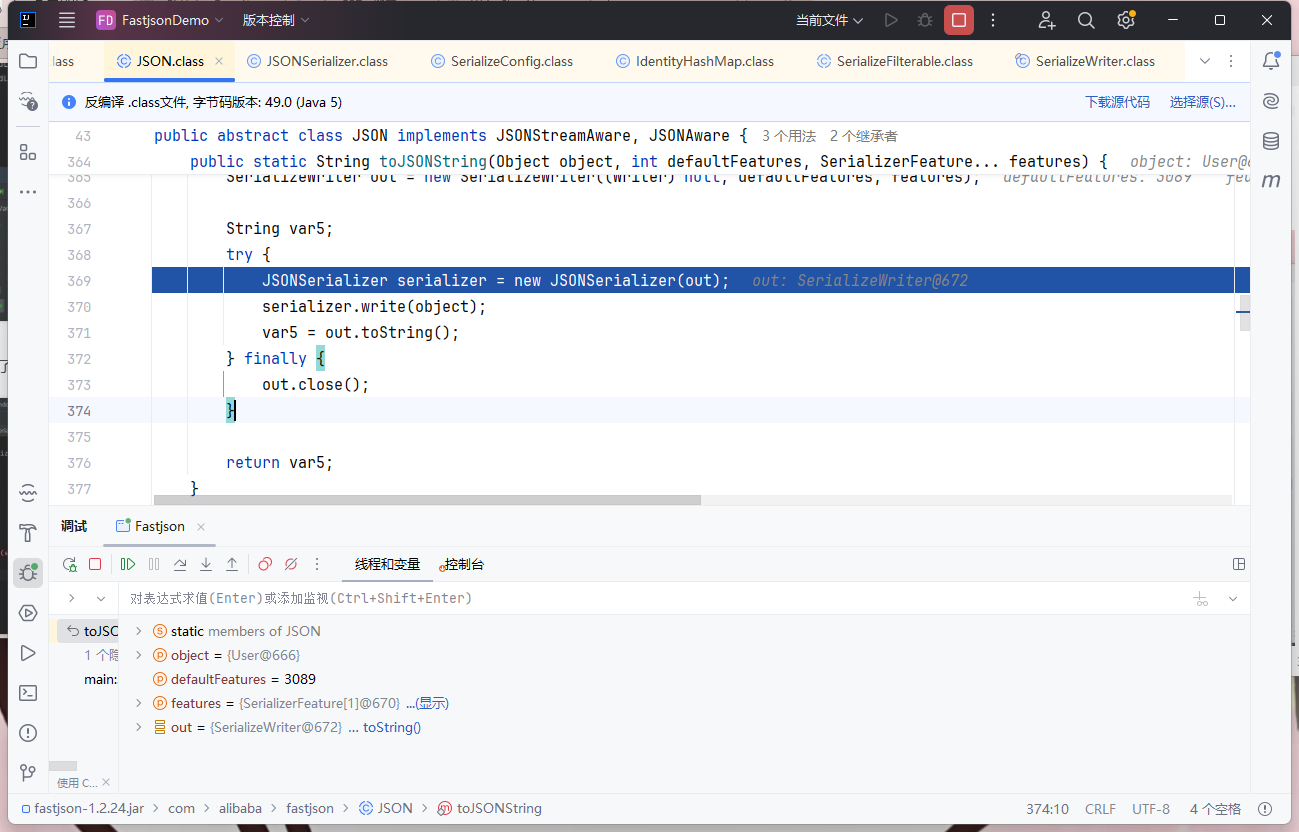Open the Database tool window icon
Viewport: 1299px width, 832px height.
[x=1271, y=141]
